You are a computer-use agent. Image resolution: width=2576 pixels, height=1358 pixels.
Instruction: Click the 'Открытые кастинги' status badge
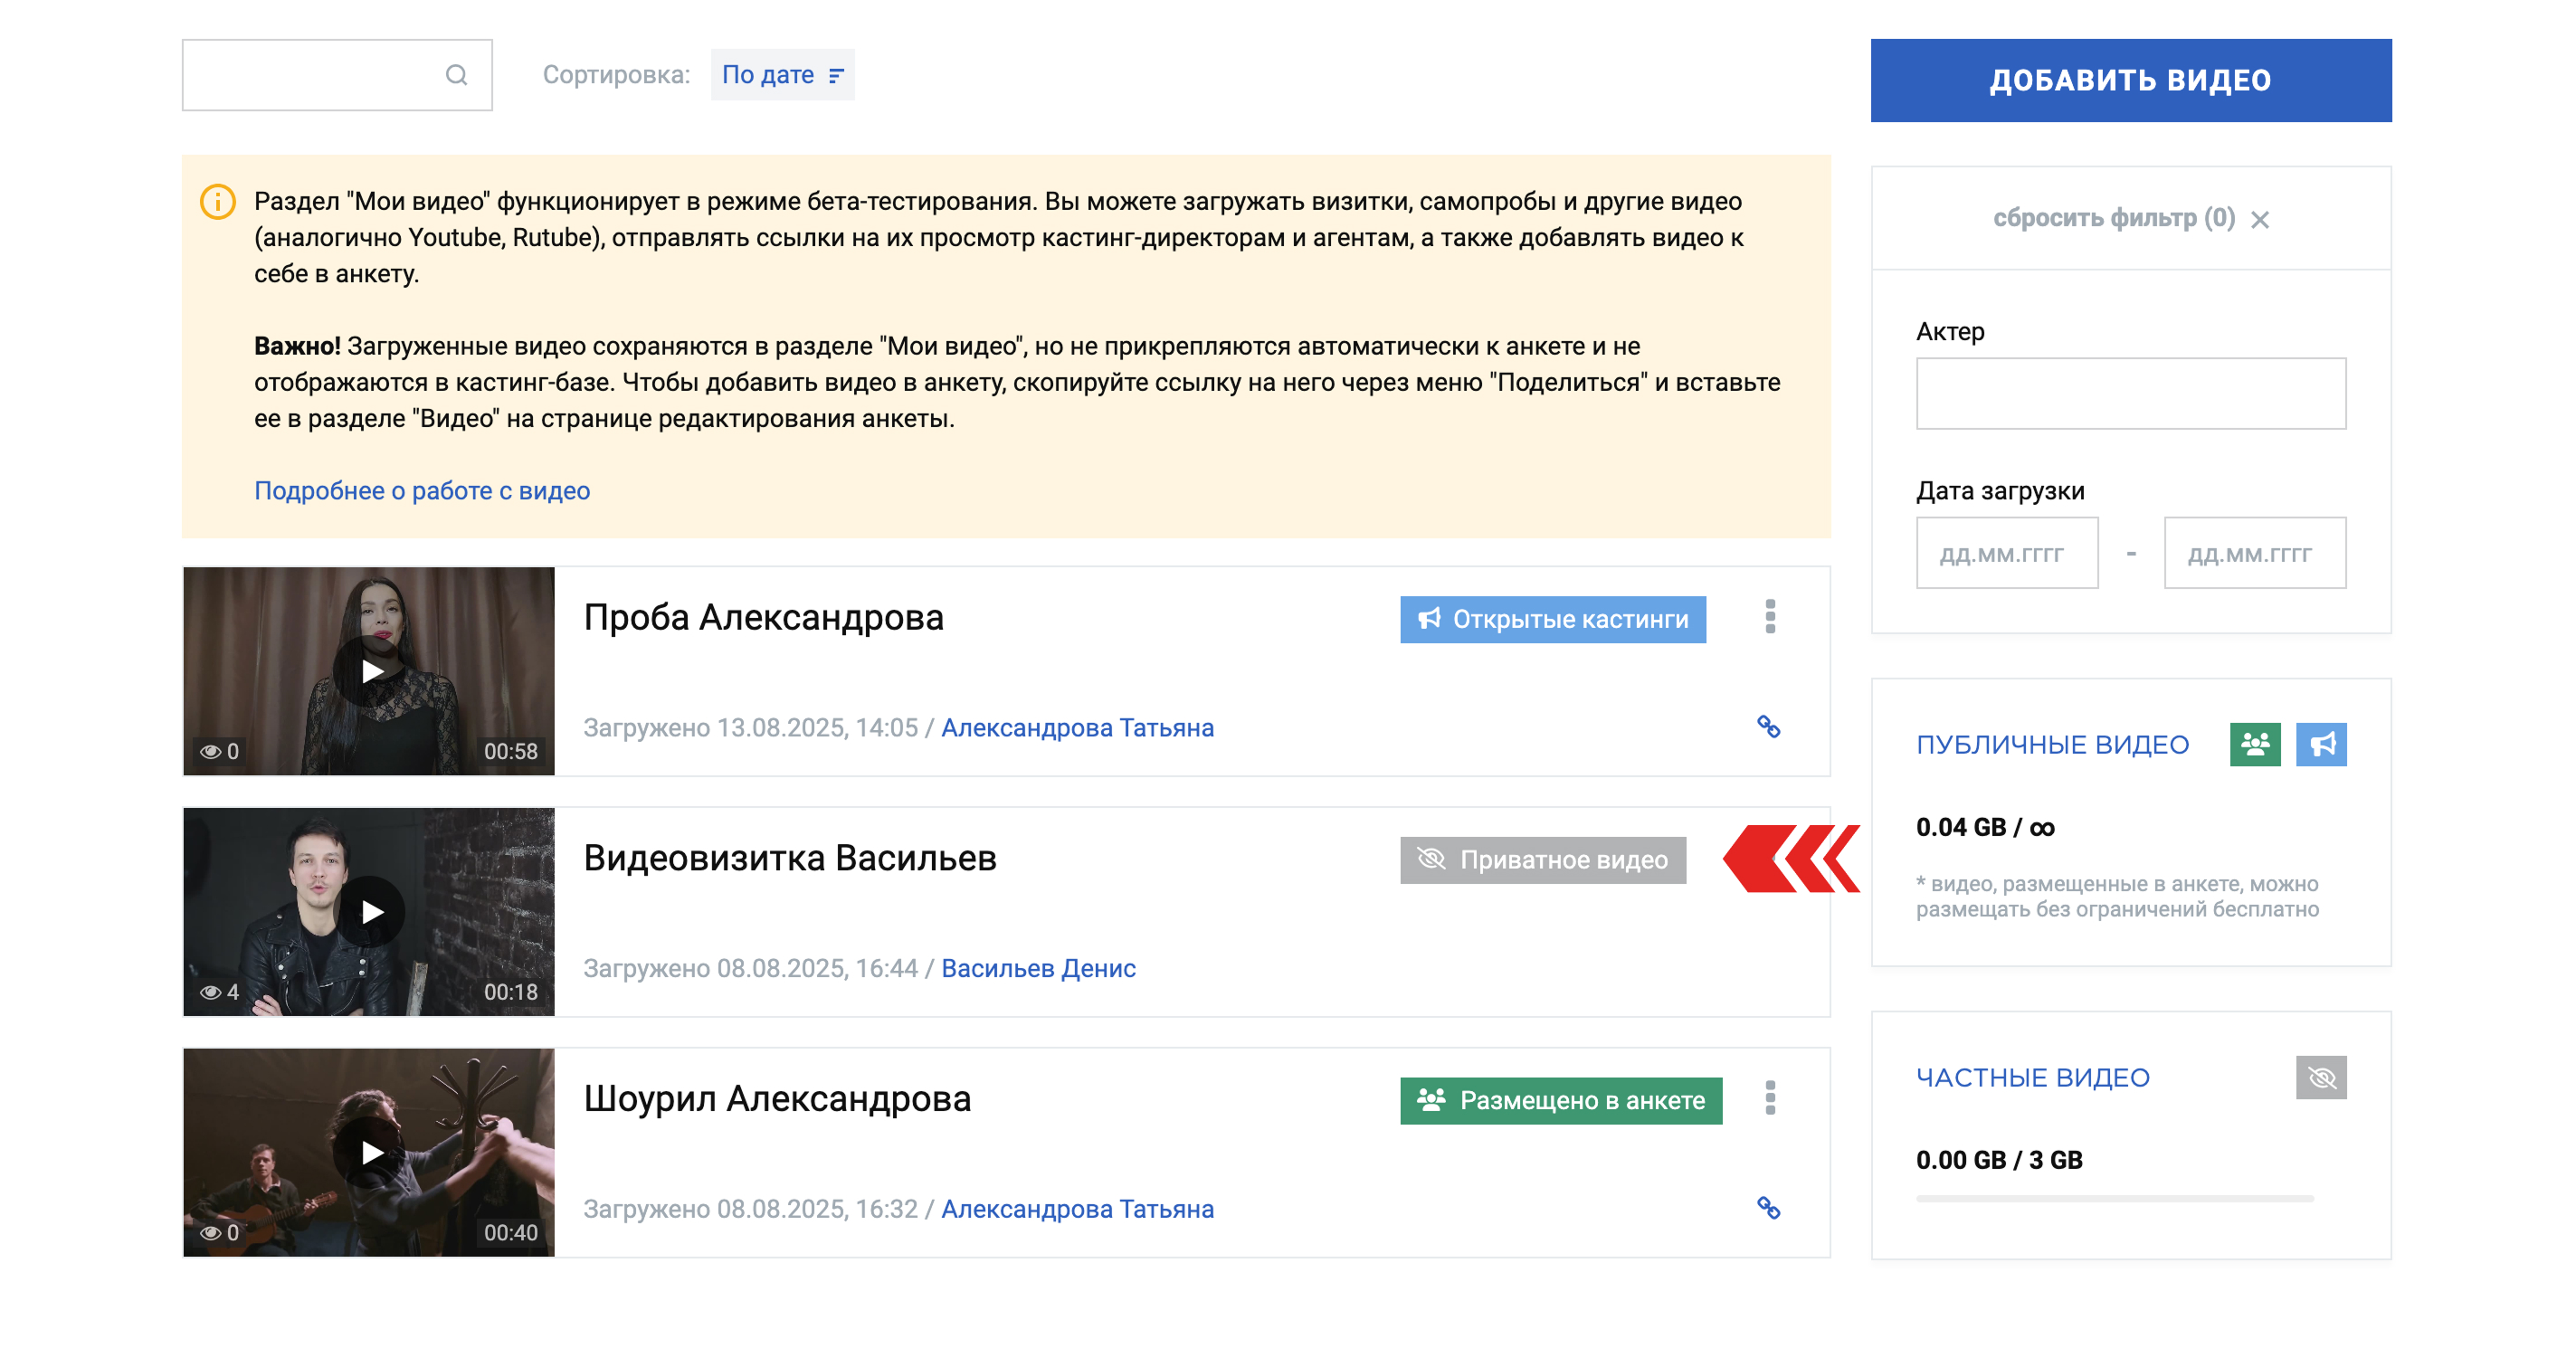[1552, 619]
